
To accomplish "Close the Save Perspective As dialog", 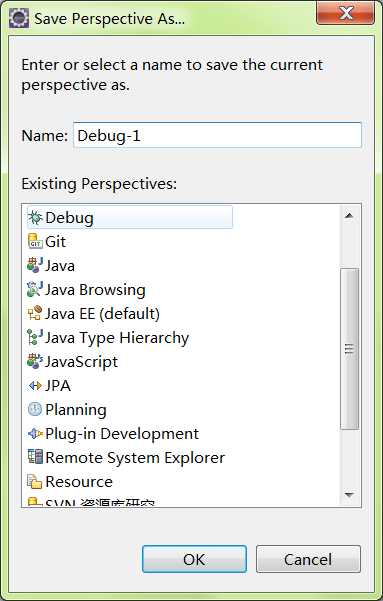I will (346, 13).
